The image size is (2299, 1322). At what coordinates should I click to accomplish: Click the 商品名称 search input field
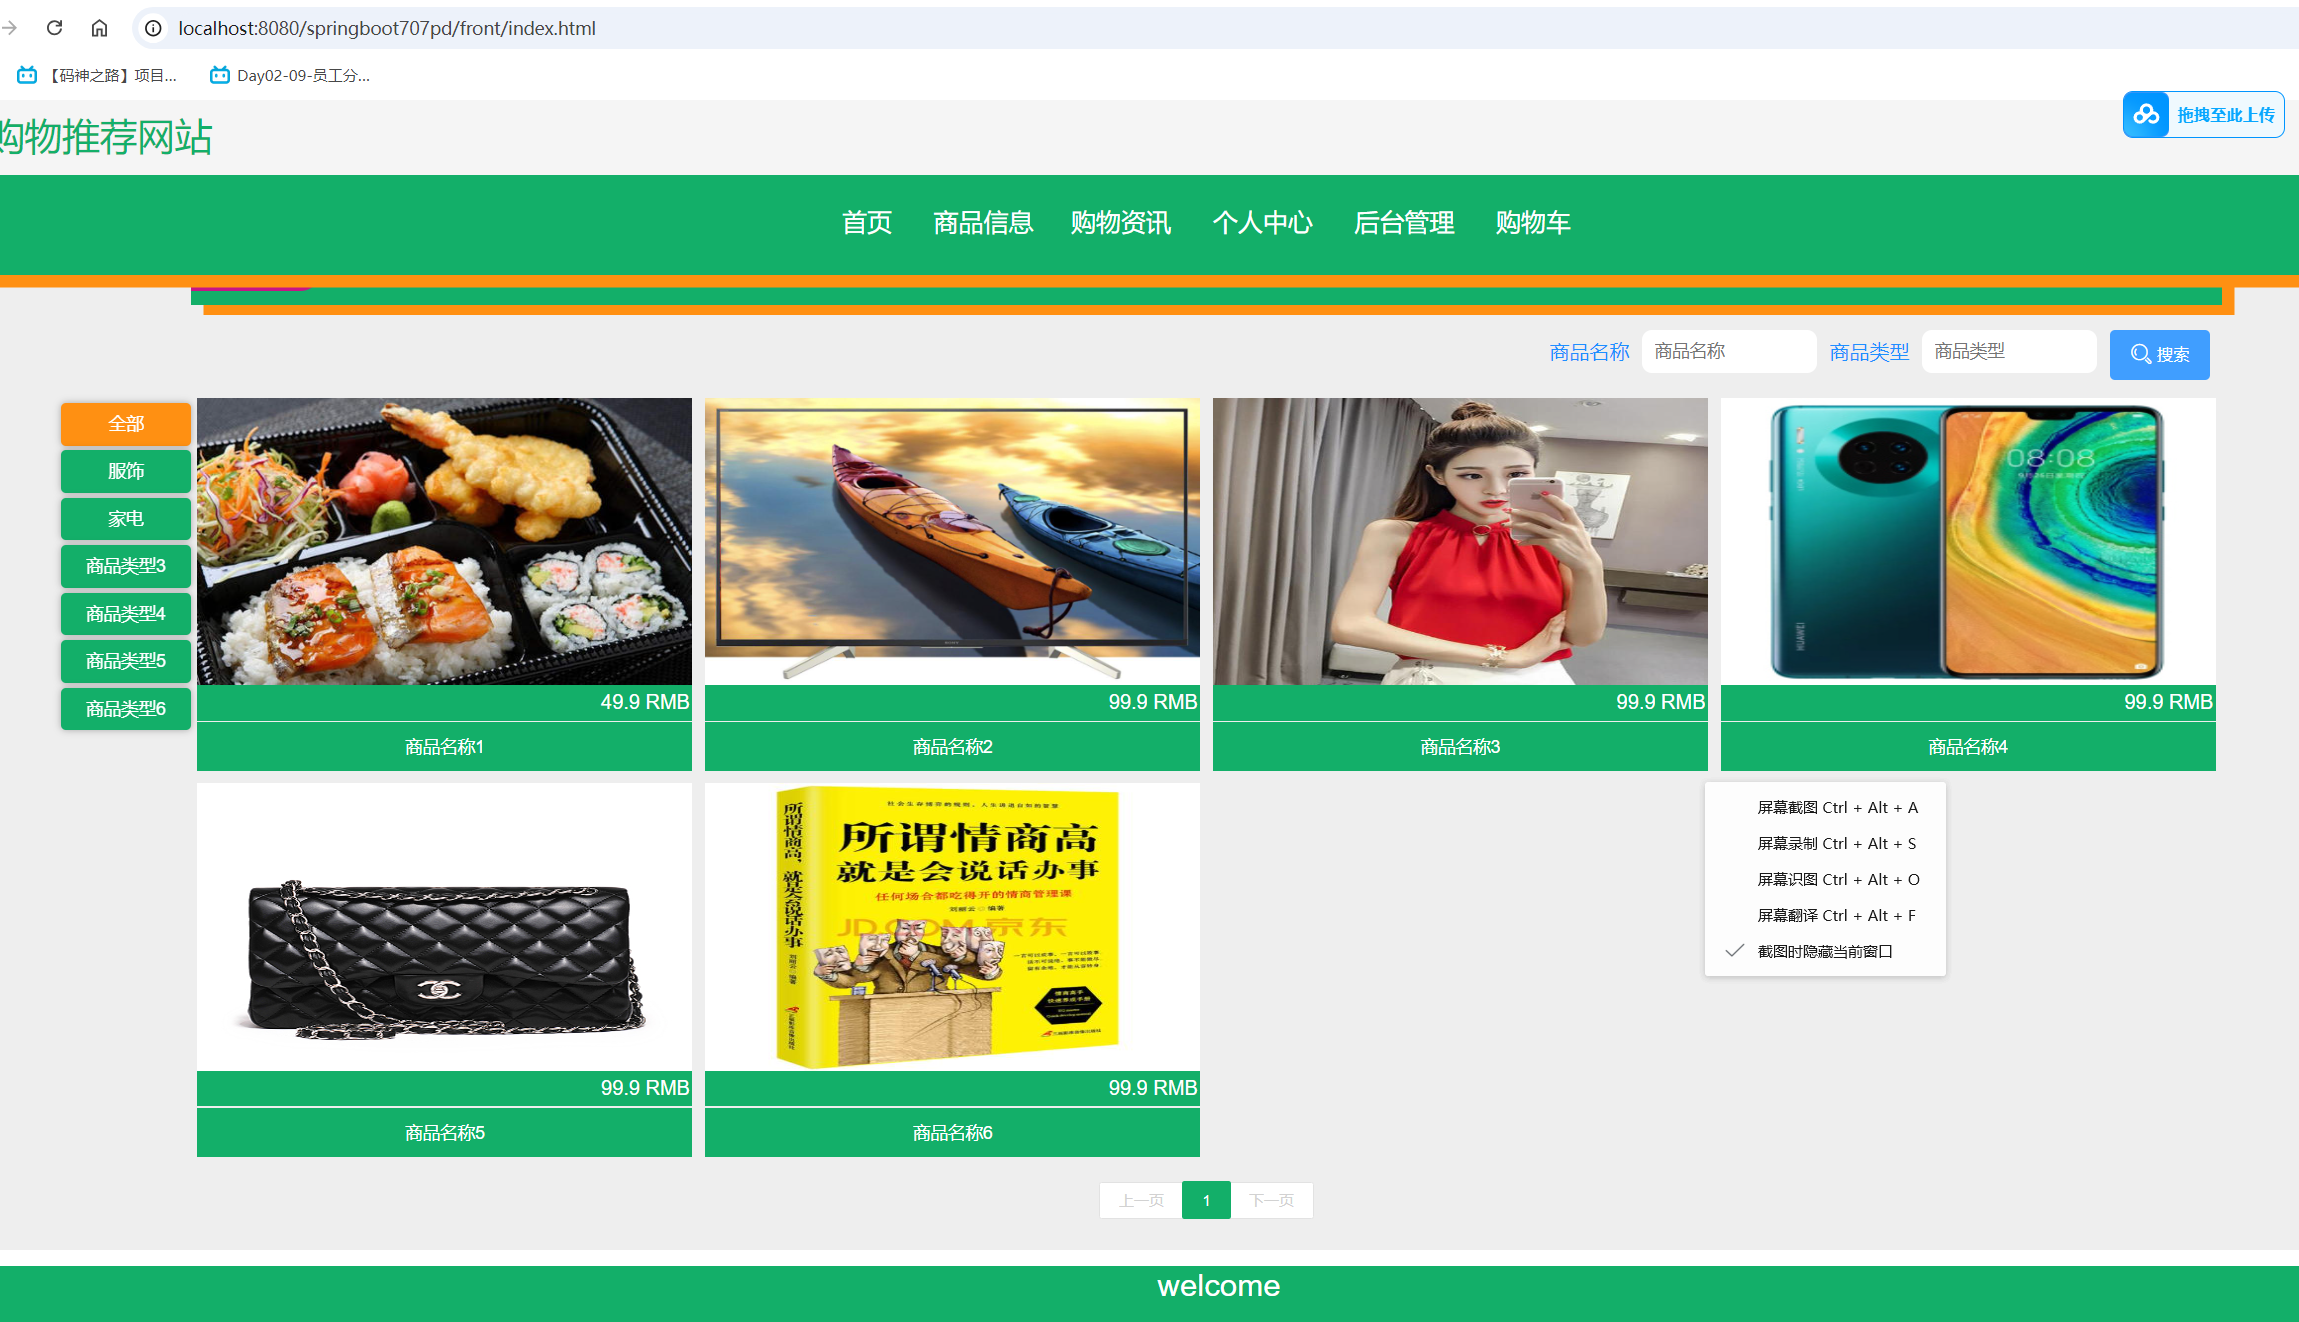[x=1728, y=352]
